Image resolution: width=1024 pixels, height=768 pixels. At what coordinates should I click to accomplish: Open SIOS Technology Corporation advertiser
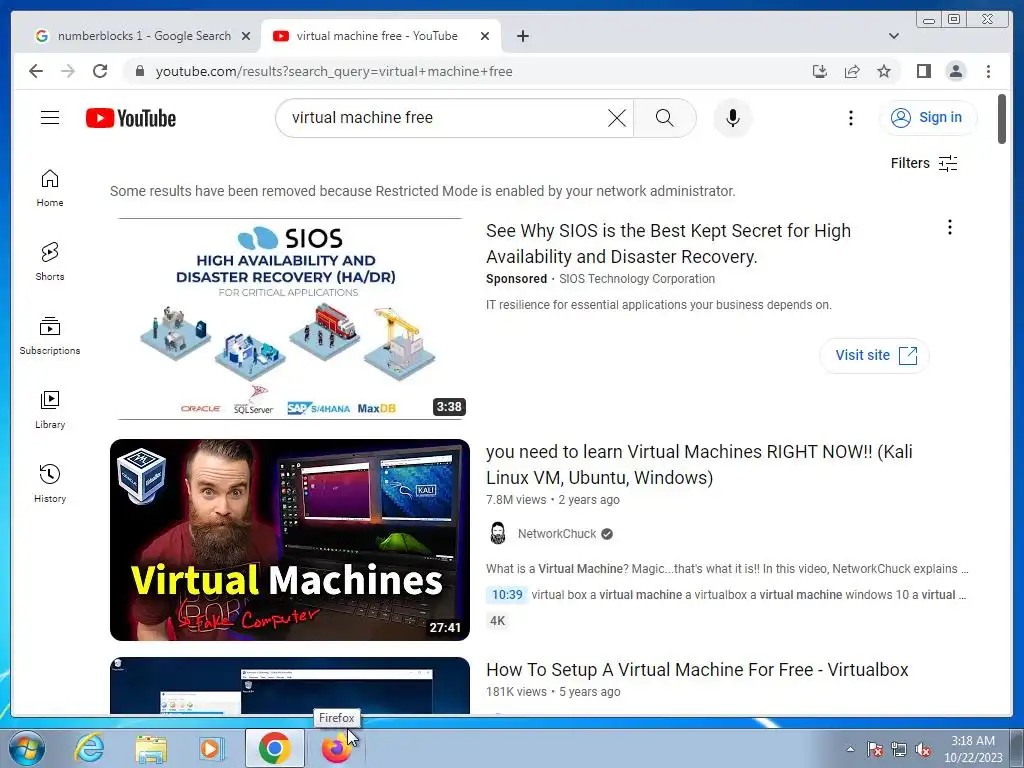coord(637,279)
